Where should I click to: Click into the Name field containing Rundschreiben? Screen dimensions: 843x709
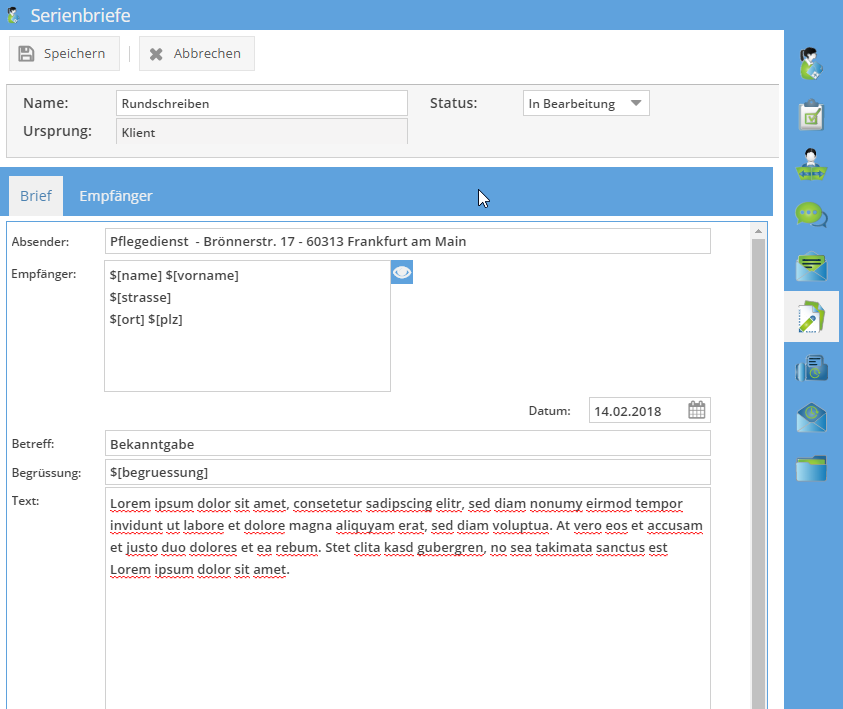coord(261,103)
